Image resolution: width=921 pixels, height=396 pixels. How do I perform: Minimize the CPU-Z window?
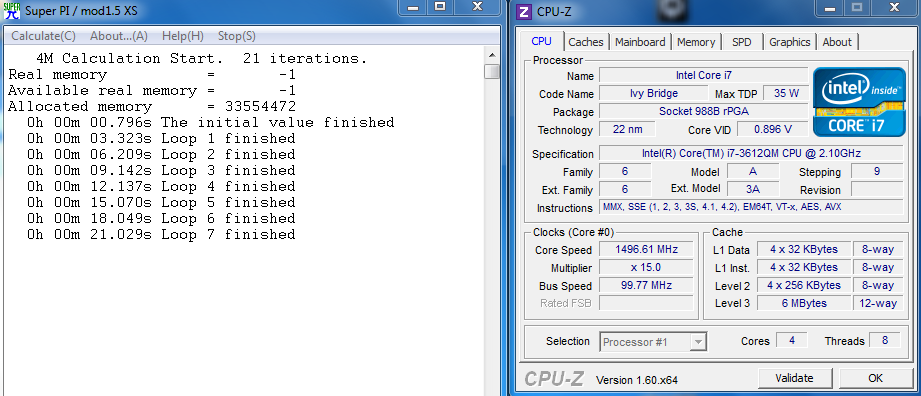tap(831, 7)
